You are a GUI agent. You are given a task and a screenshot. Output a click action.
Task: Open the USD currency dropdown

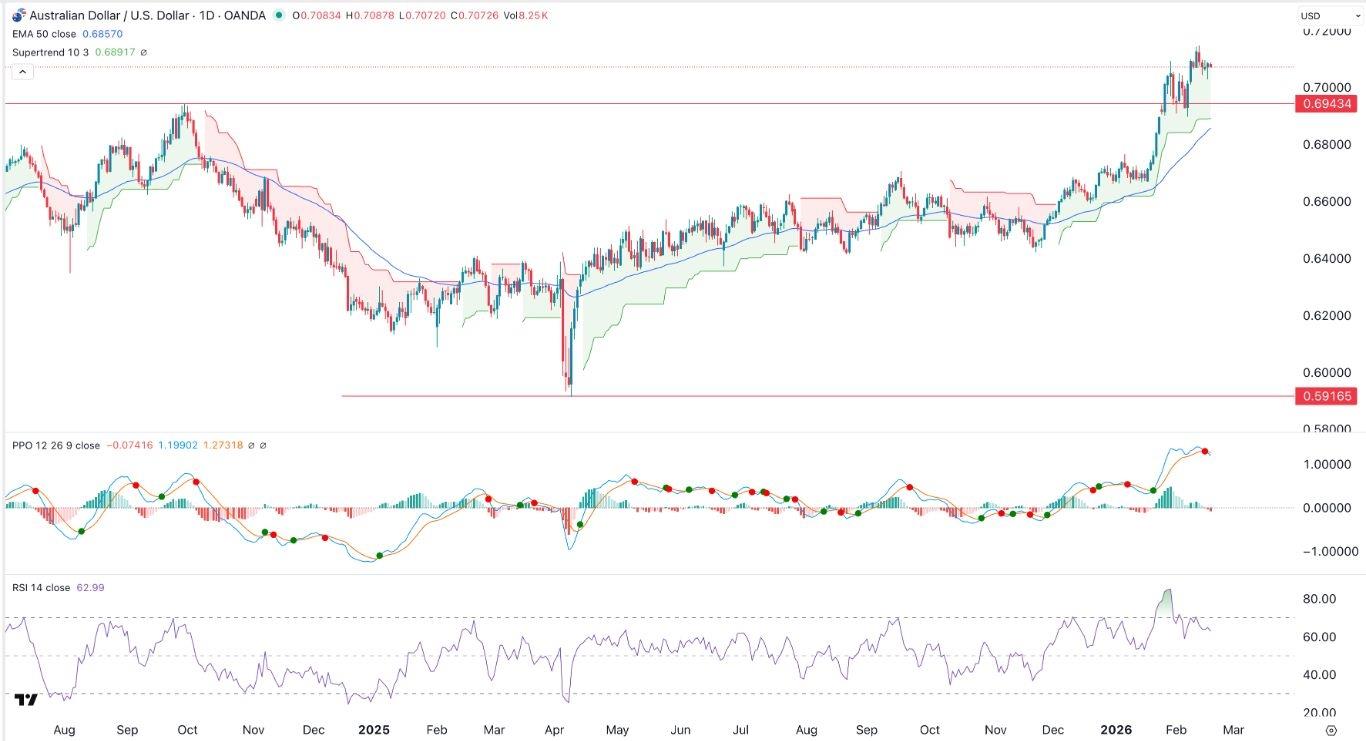click(1332, 15)
